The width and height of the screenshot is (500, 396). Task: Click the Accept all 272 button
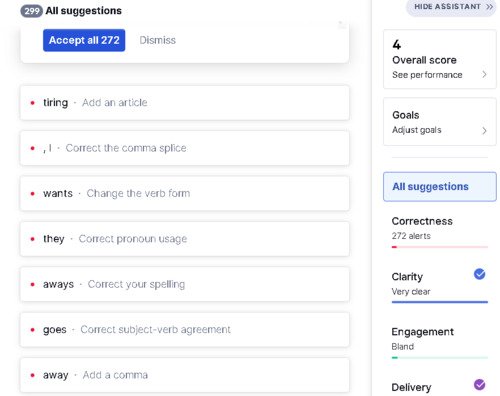click(84, 40)
